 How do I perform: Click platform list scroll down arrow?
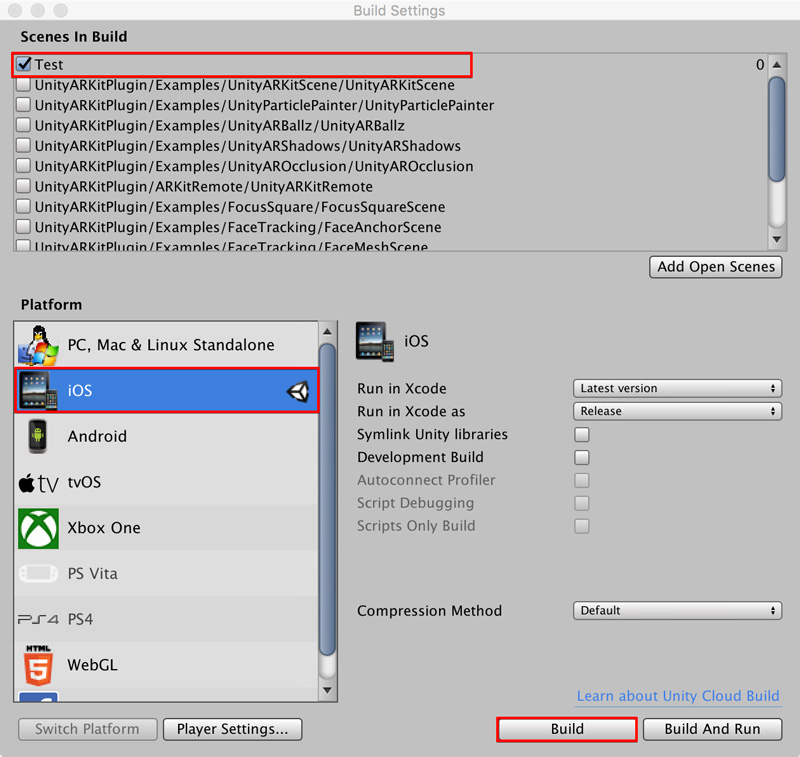(328, 690)
